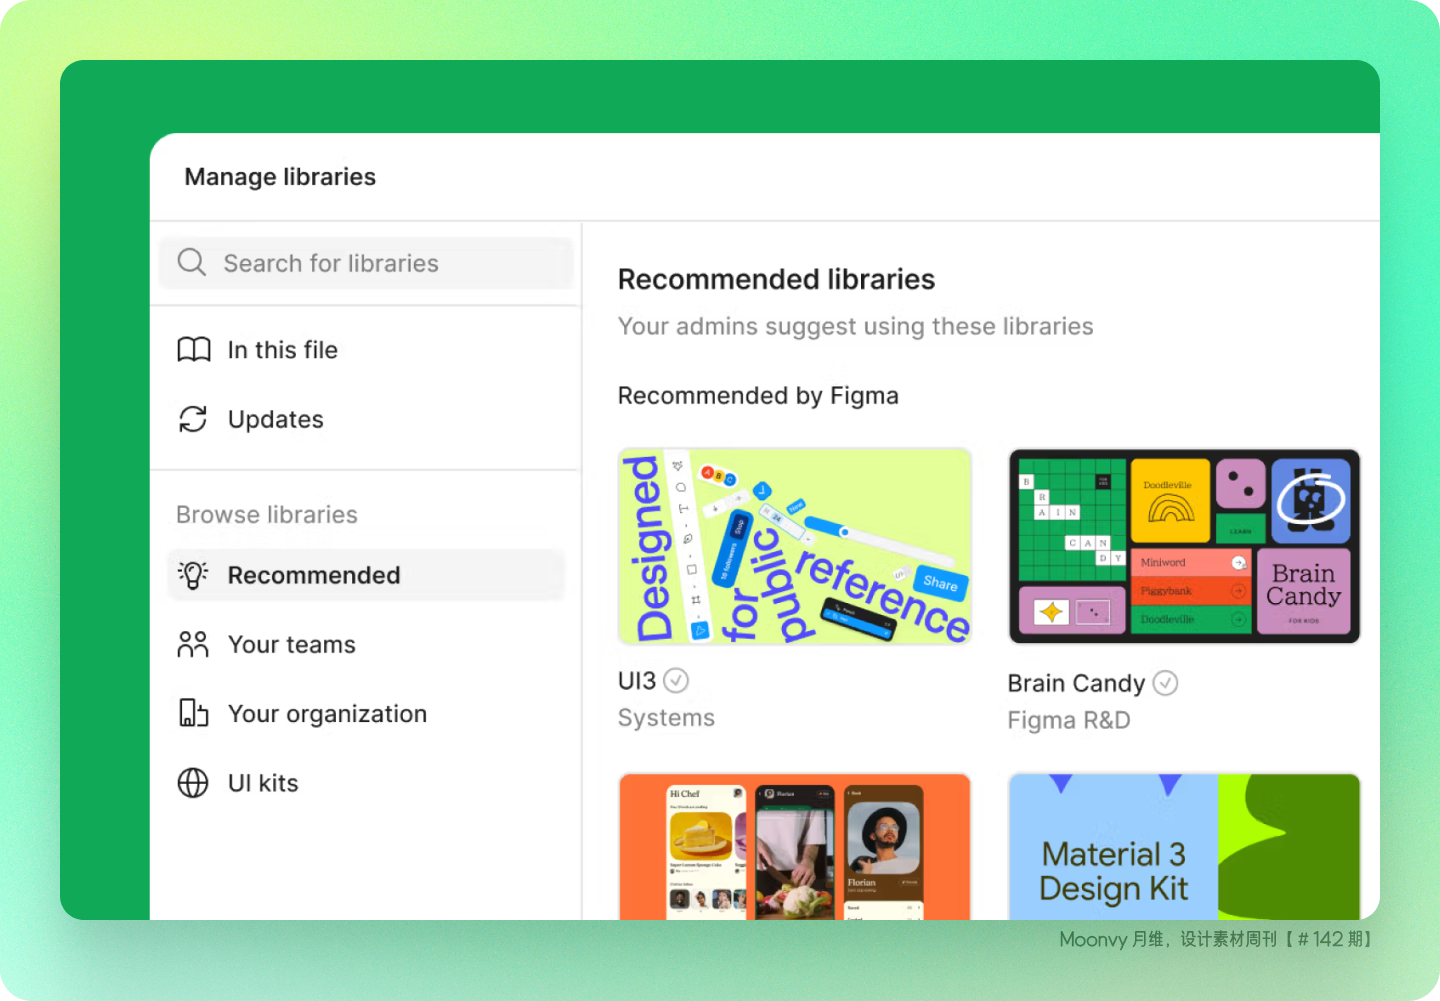Click the Brain Candy library title
The image size is (1440, 1001).
(1076, 683)
